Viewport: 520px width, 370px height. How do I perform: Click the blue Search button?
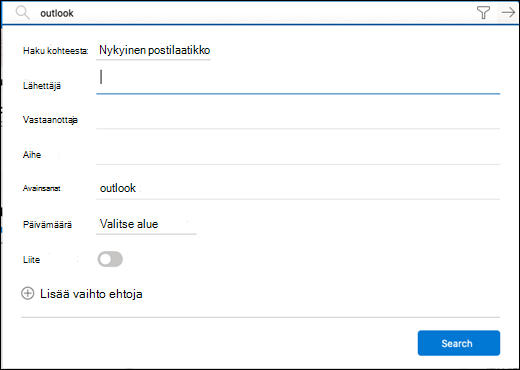tap(459, 343)
